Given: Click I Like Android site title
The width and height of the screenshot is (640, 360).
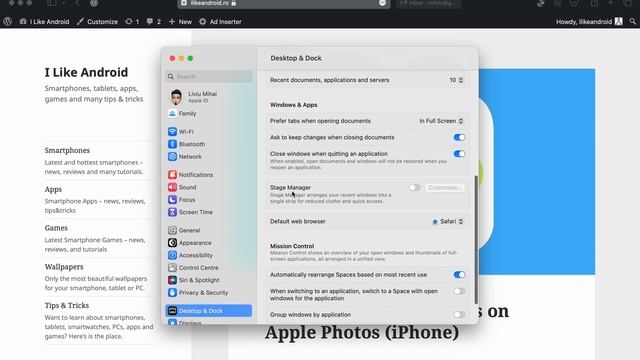Looking at the screenshot, I should click(x=86, y=72).
